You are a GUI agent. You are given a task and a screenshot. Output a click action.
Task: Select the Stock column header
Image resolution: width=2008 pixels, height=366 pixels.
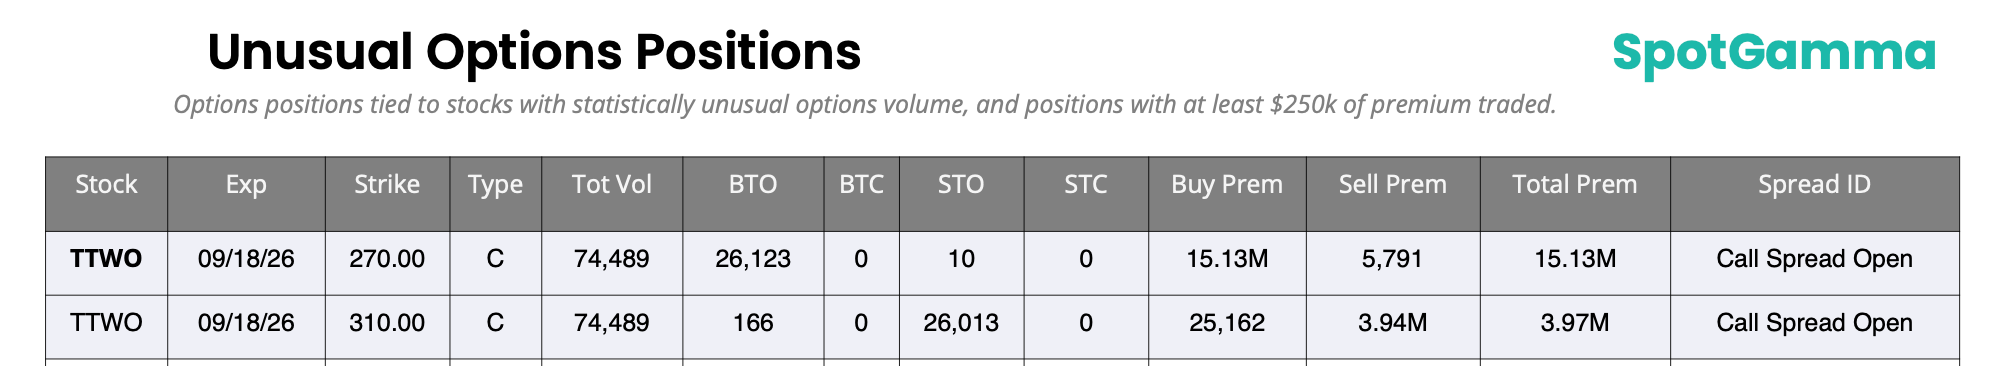pyautogui.click(x=106, y=185)
